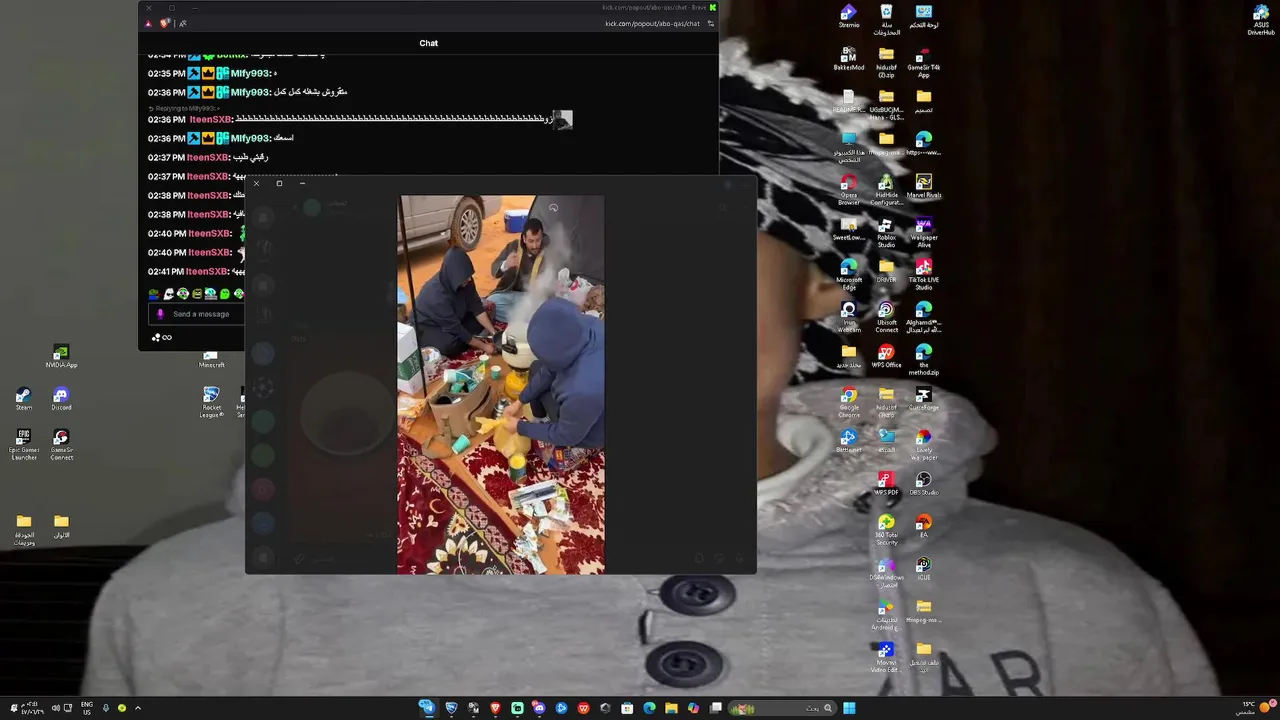Open 360 Total Security shortcut
Viewport: 1280px width, 720px height.
click(886, 530)
